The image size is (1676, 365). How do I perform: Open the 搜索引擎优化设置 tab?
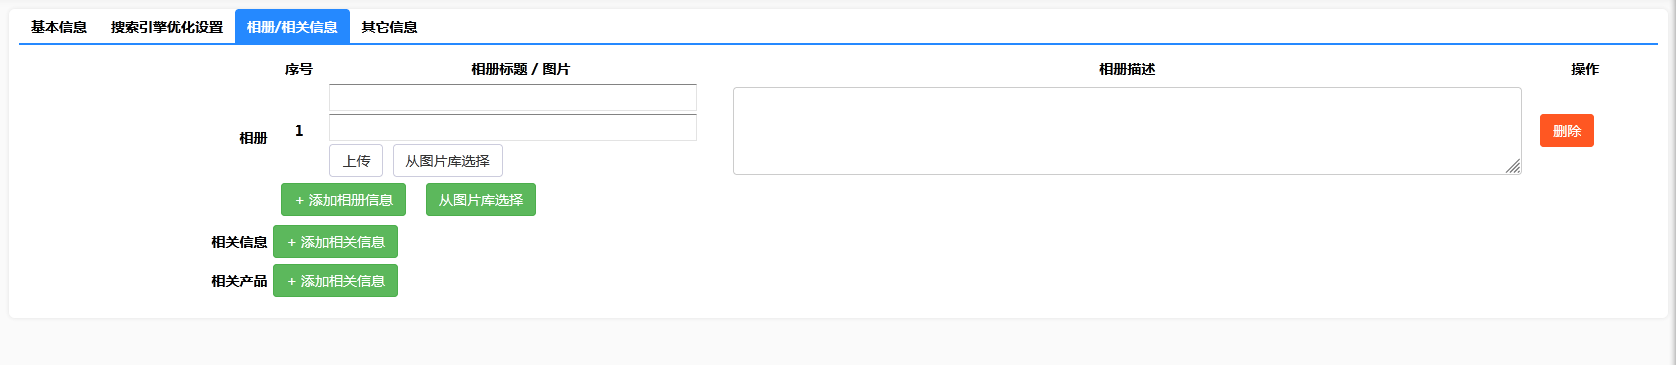pos(167,27)
